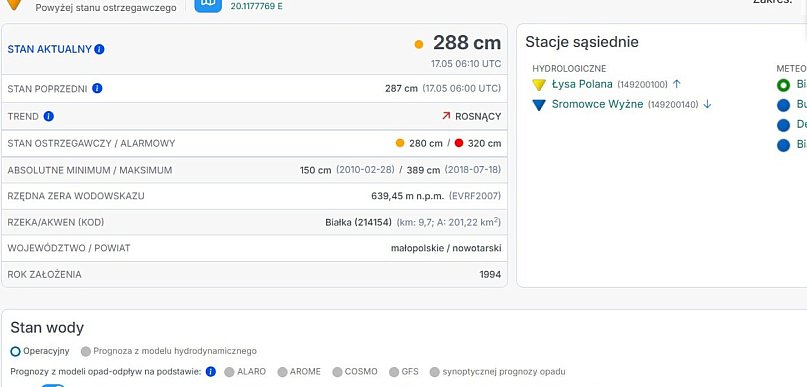Click the 320 cm alarm level value
This screenshot has height=387, width=807.
(x=484, y=143)
